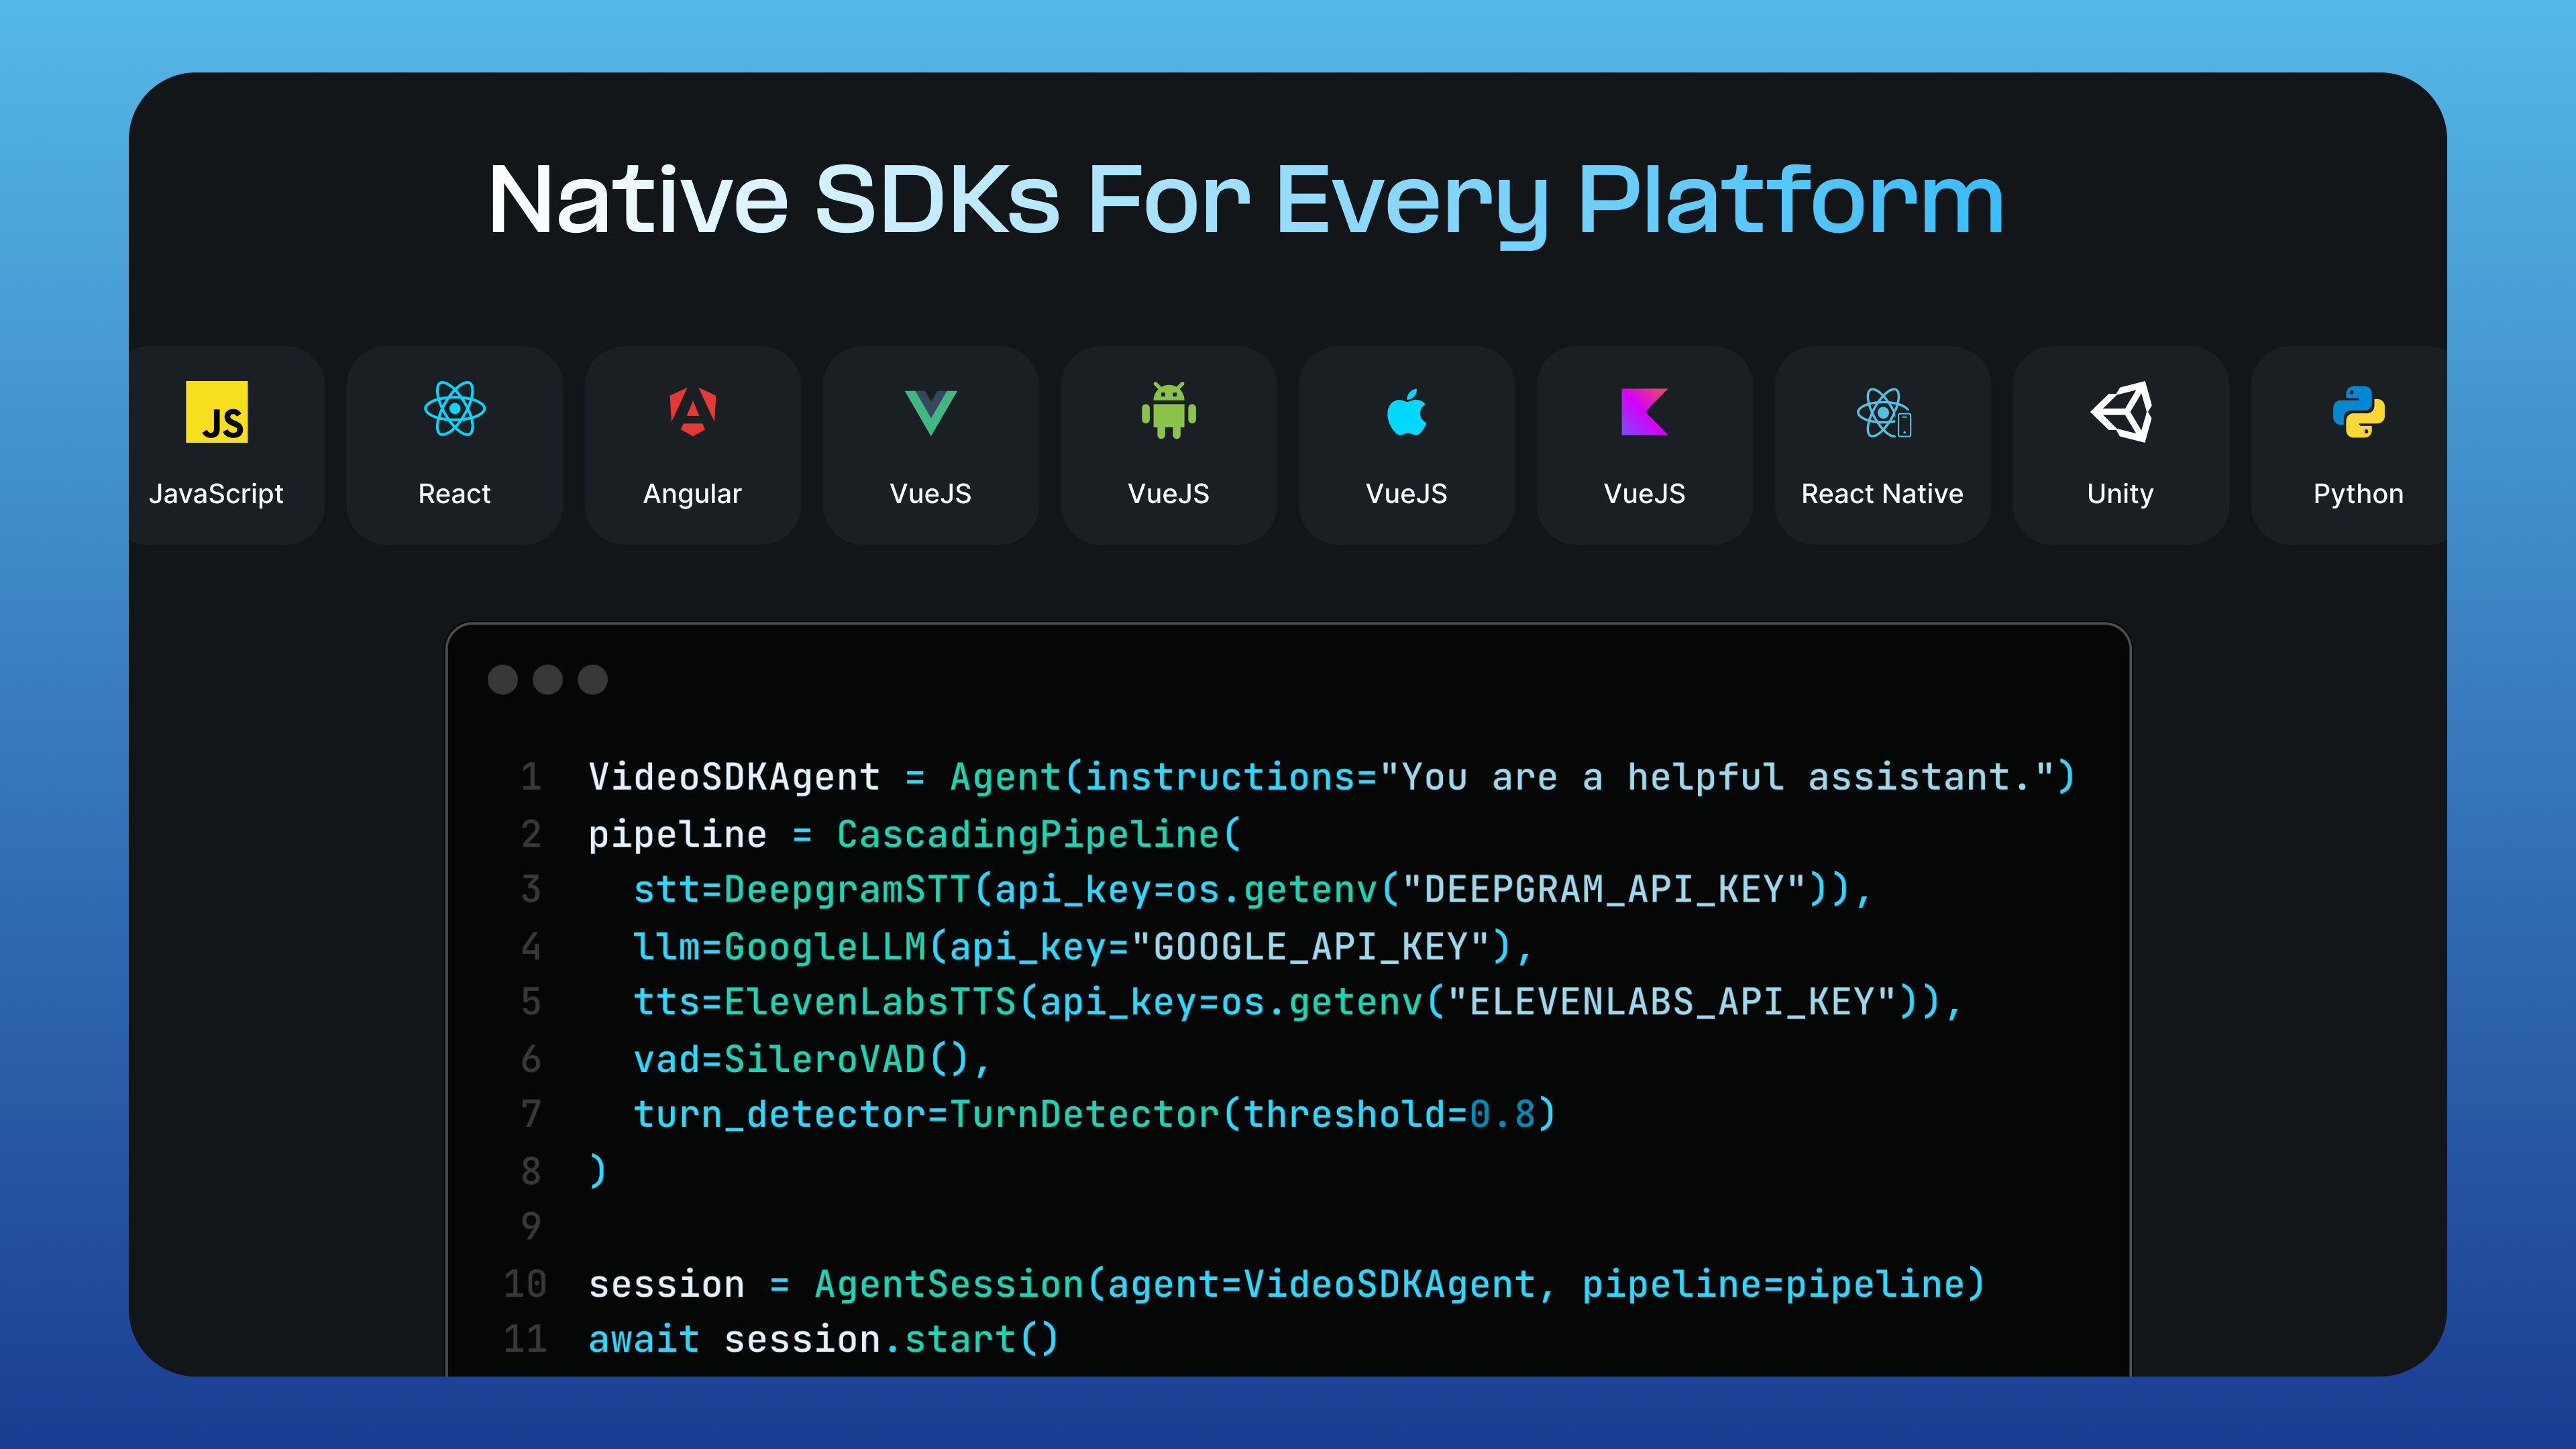Select the React label text
Viewport: 2576px width, 1449px height.
[454, 494]
